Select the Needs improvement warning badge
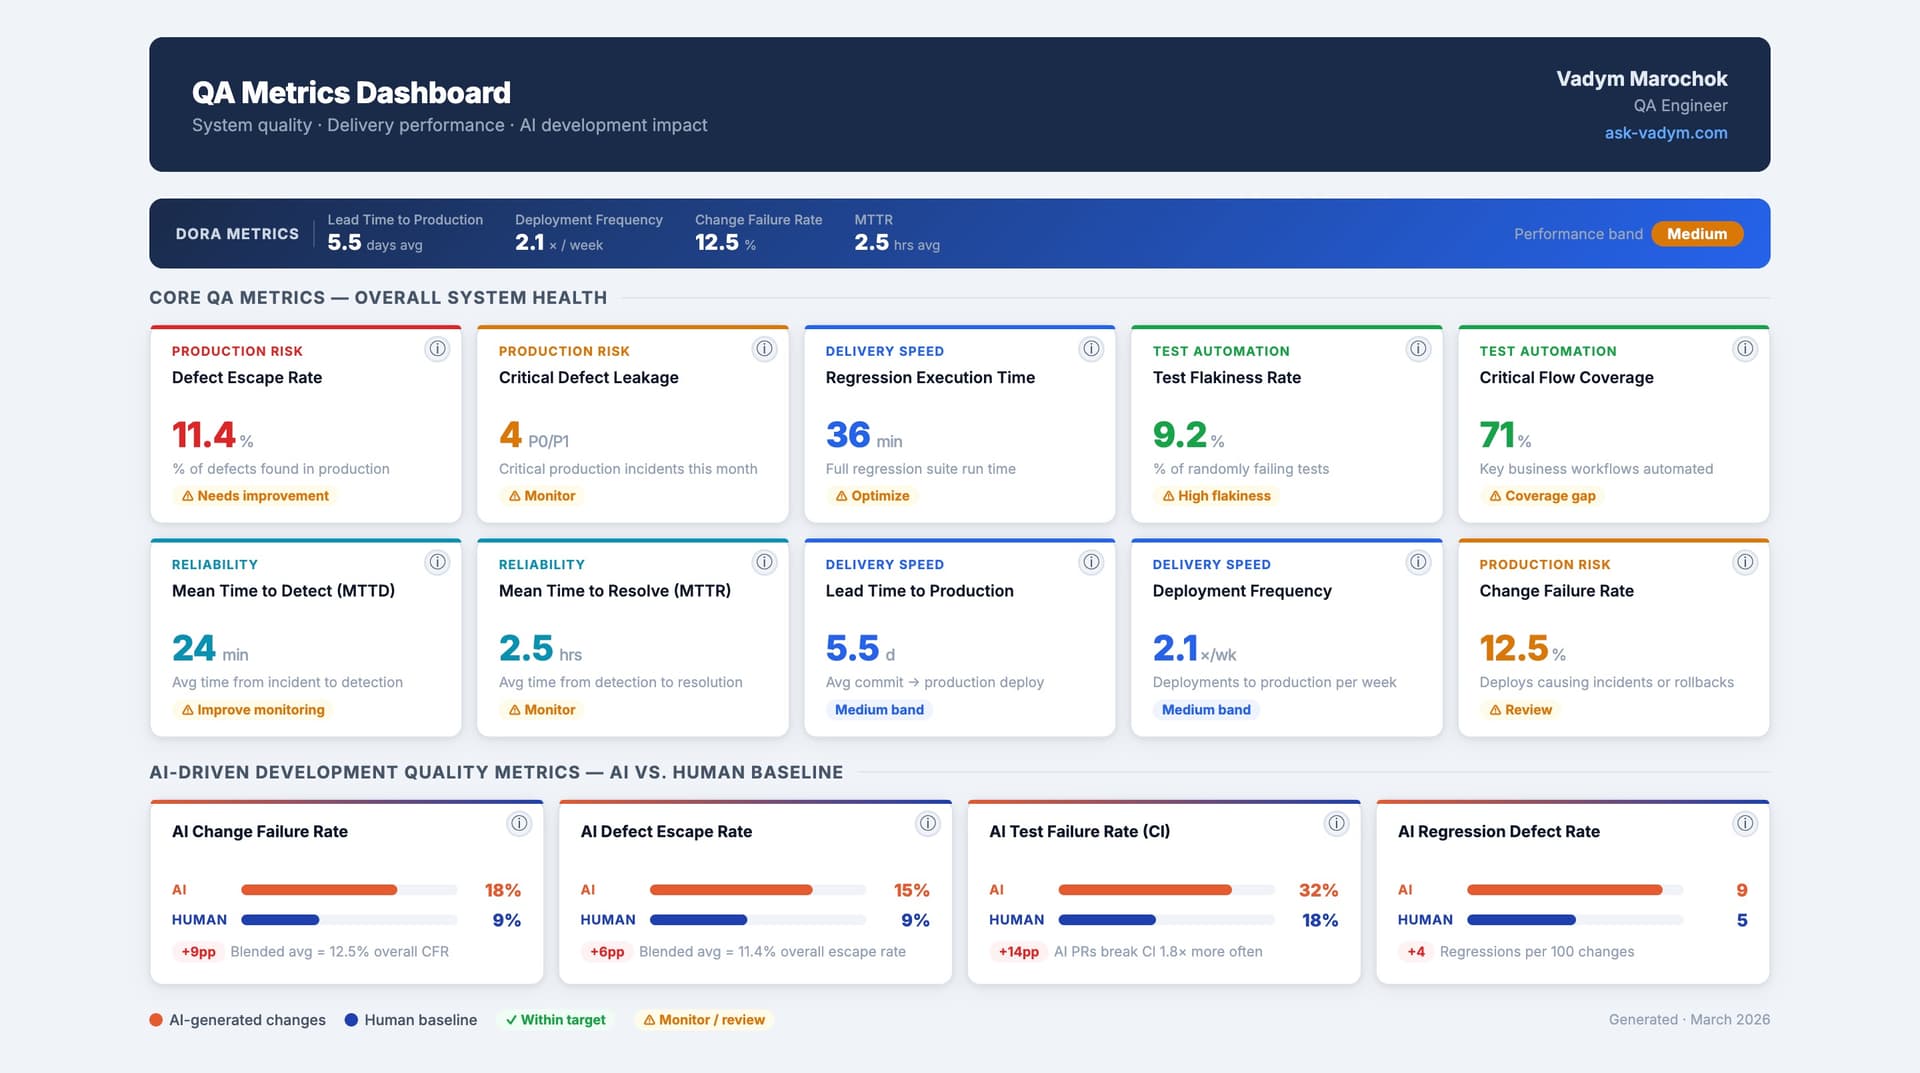Screen dimensions: 1920x1073 tap(255, 495)
